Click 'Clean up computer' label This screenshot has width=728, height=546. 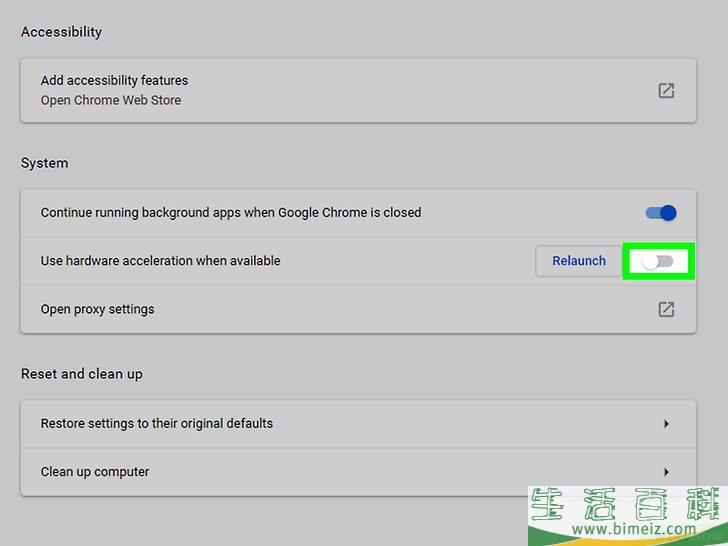pyautogui.click(x=95, y=472)
